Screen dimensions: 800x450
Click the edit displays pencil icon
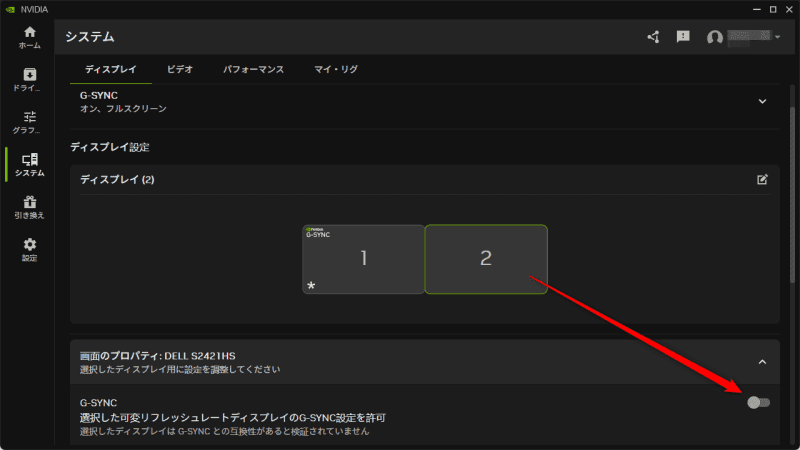click(x=763, y=180)
